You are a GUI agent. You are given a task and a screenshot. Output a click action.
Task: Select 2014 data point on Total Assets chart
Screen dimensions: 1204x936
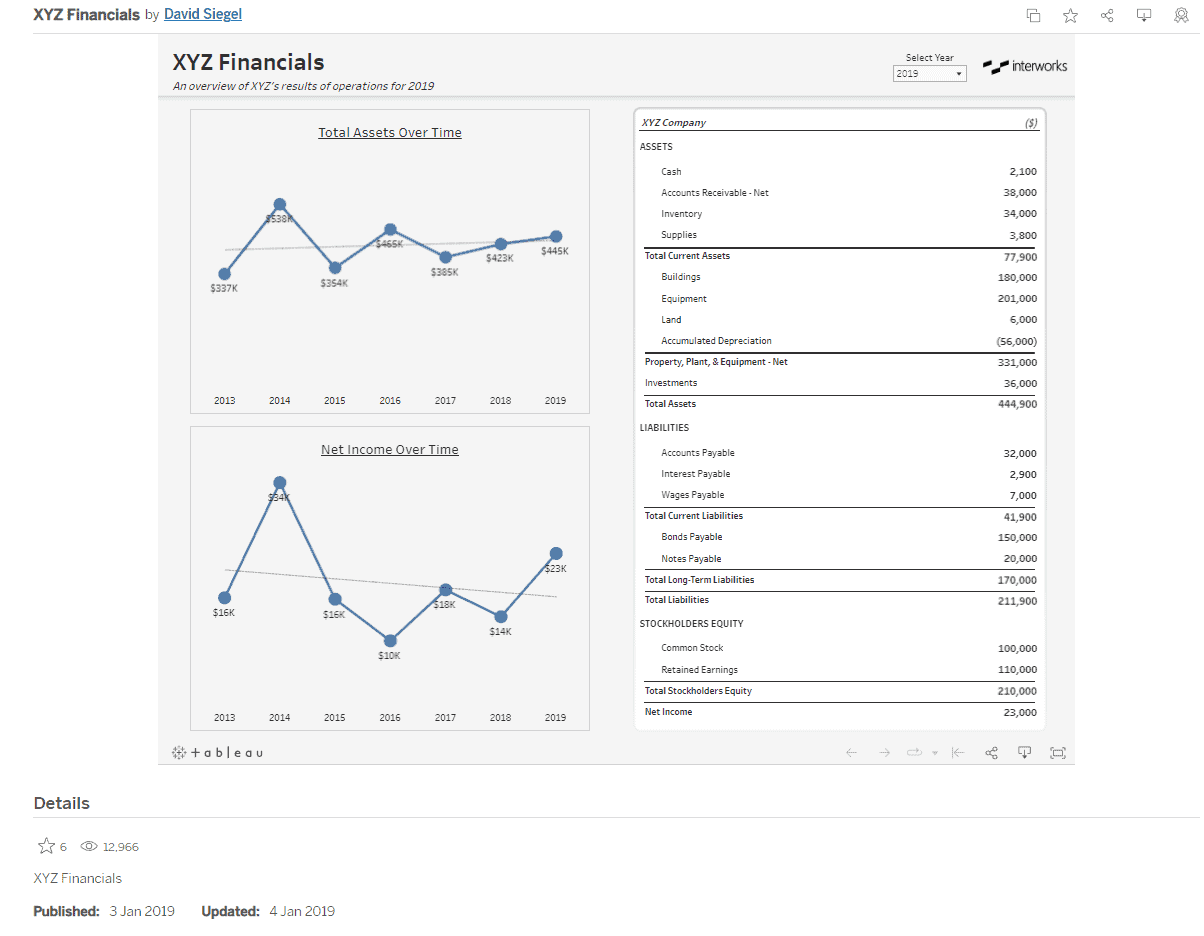pos(280,204)
